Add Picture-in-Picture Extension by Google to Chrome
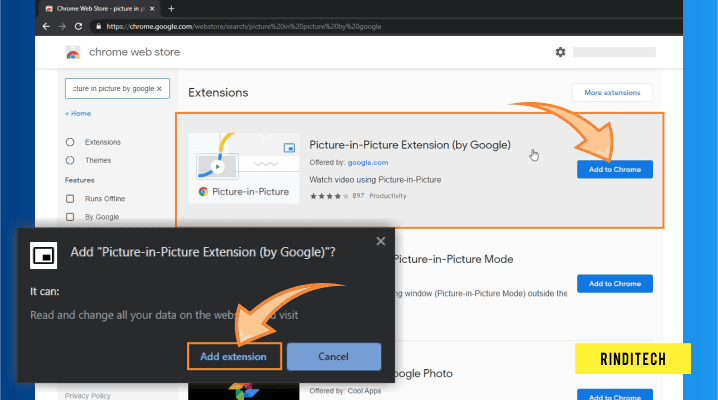Screen dimensions: 718x400 pos(615,169)
